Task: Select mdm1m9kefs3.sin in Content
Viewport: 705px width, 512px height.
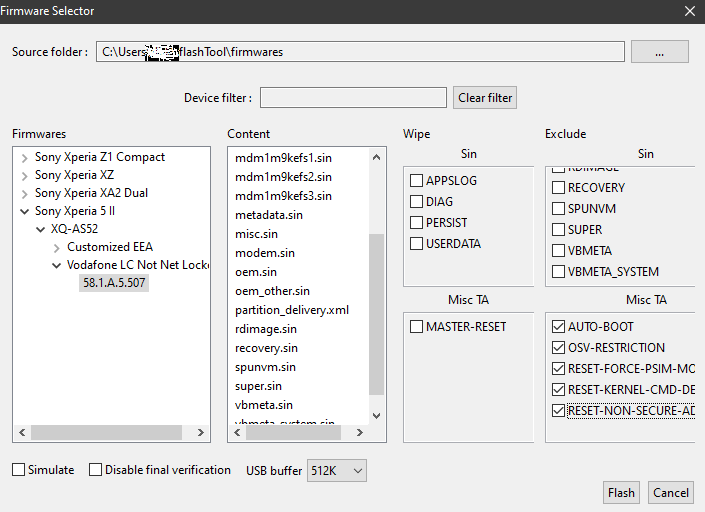Action: (283, 196)
